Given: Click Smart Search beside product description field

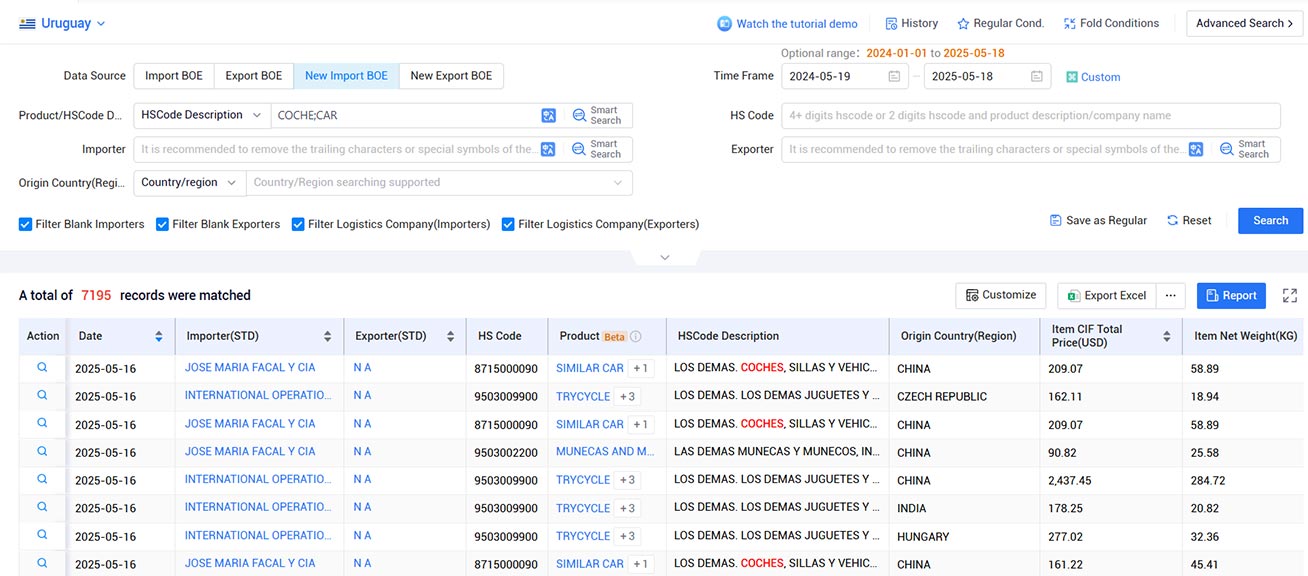Looking at the screenshot, I should click(597, 116).
